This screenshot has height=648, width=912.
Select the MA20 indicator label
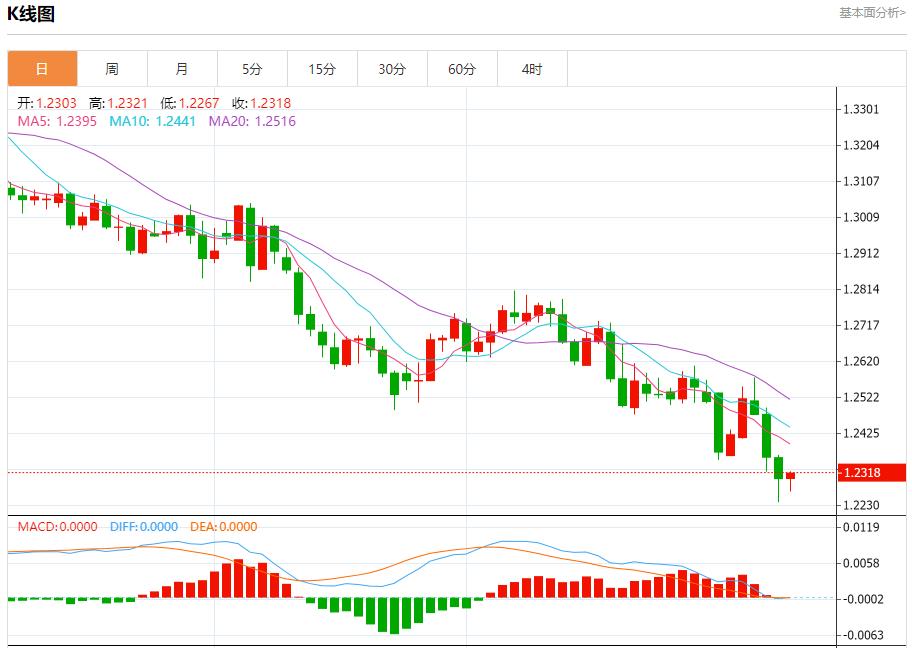[x=252, y=121]
